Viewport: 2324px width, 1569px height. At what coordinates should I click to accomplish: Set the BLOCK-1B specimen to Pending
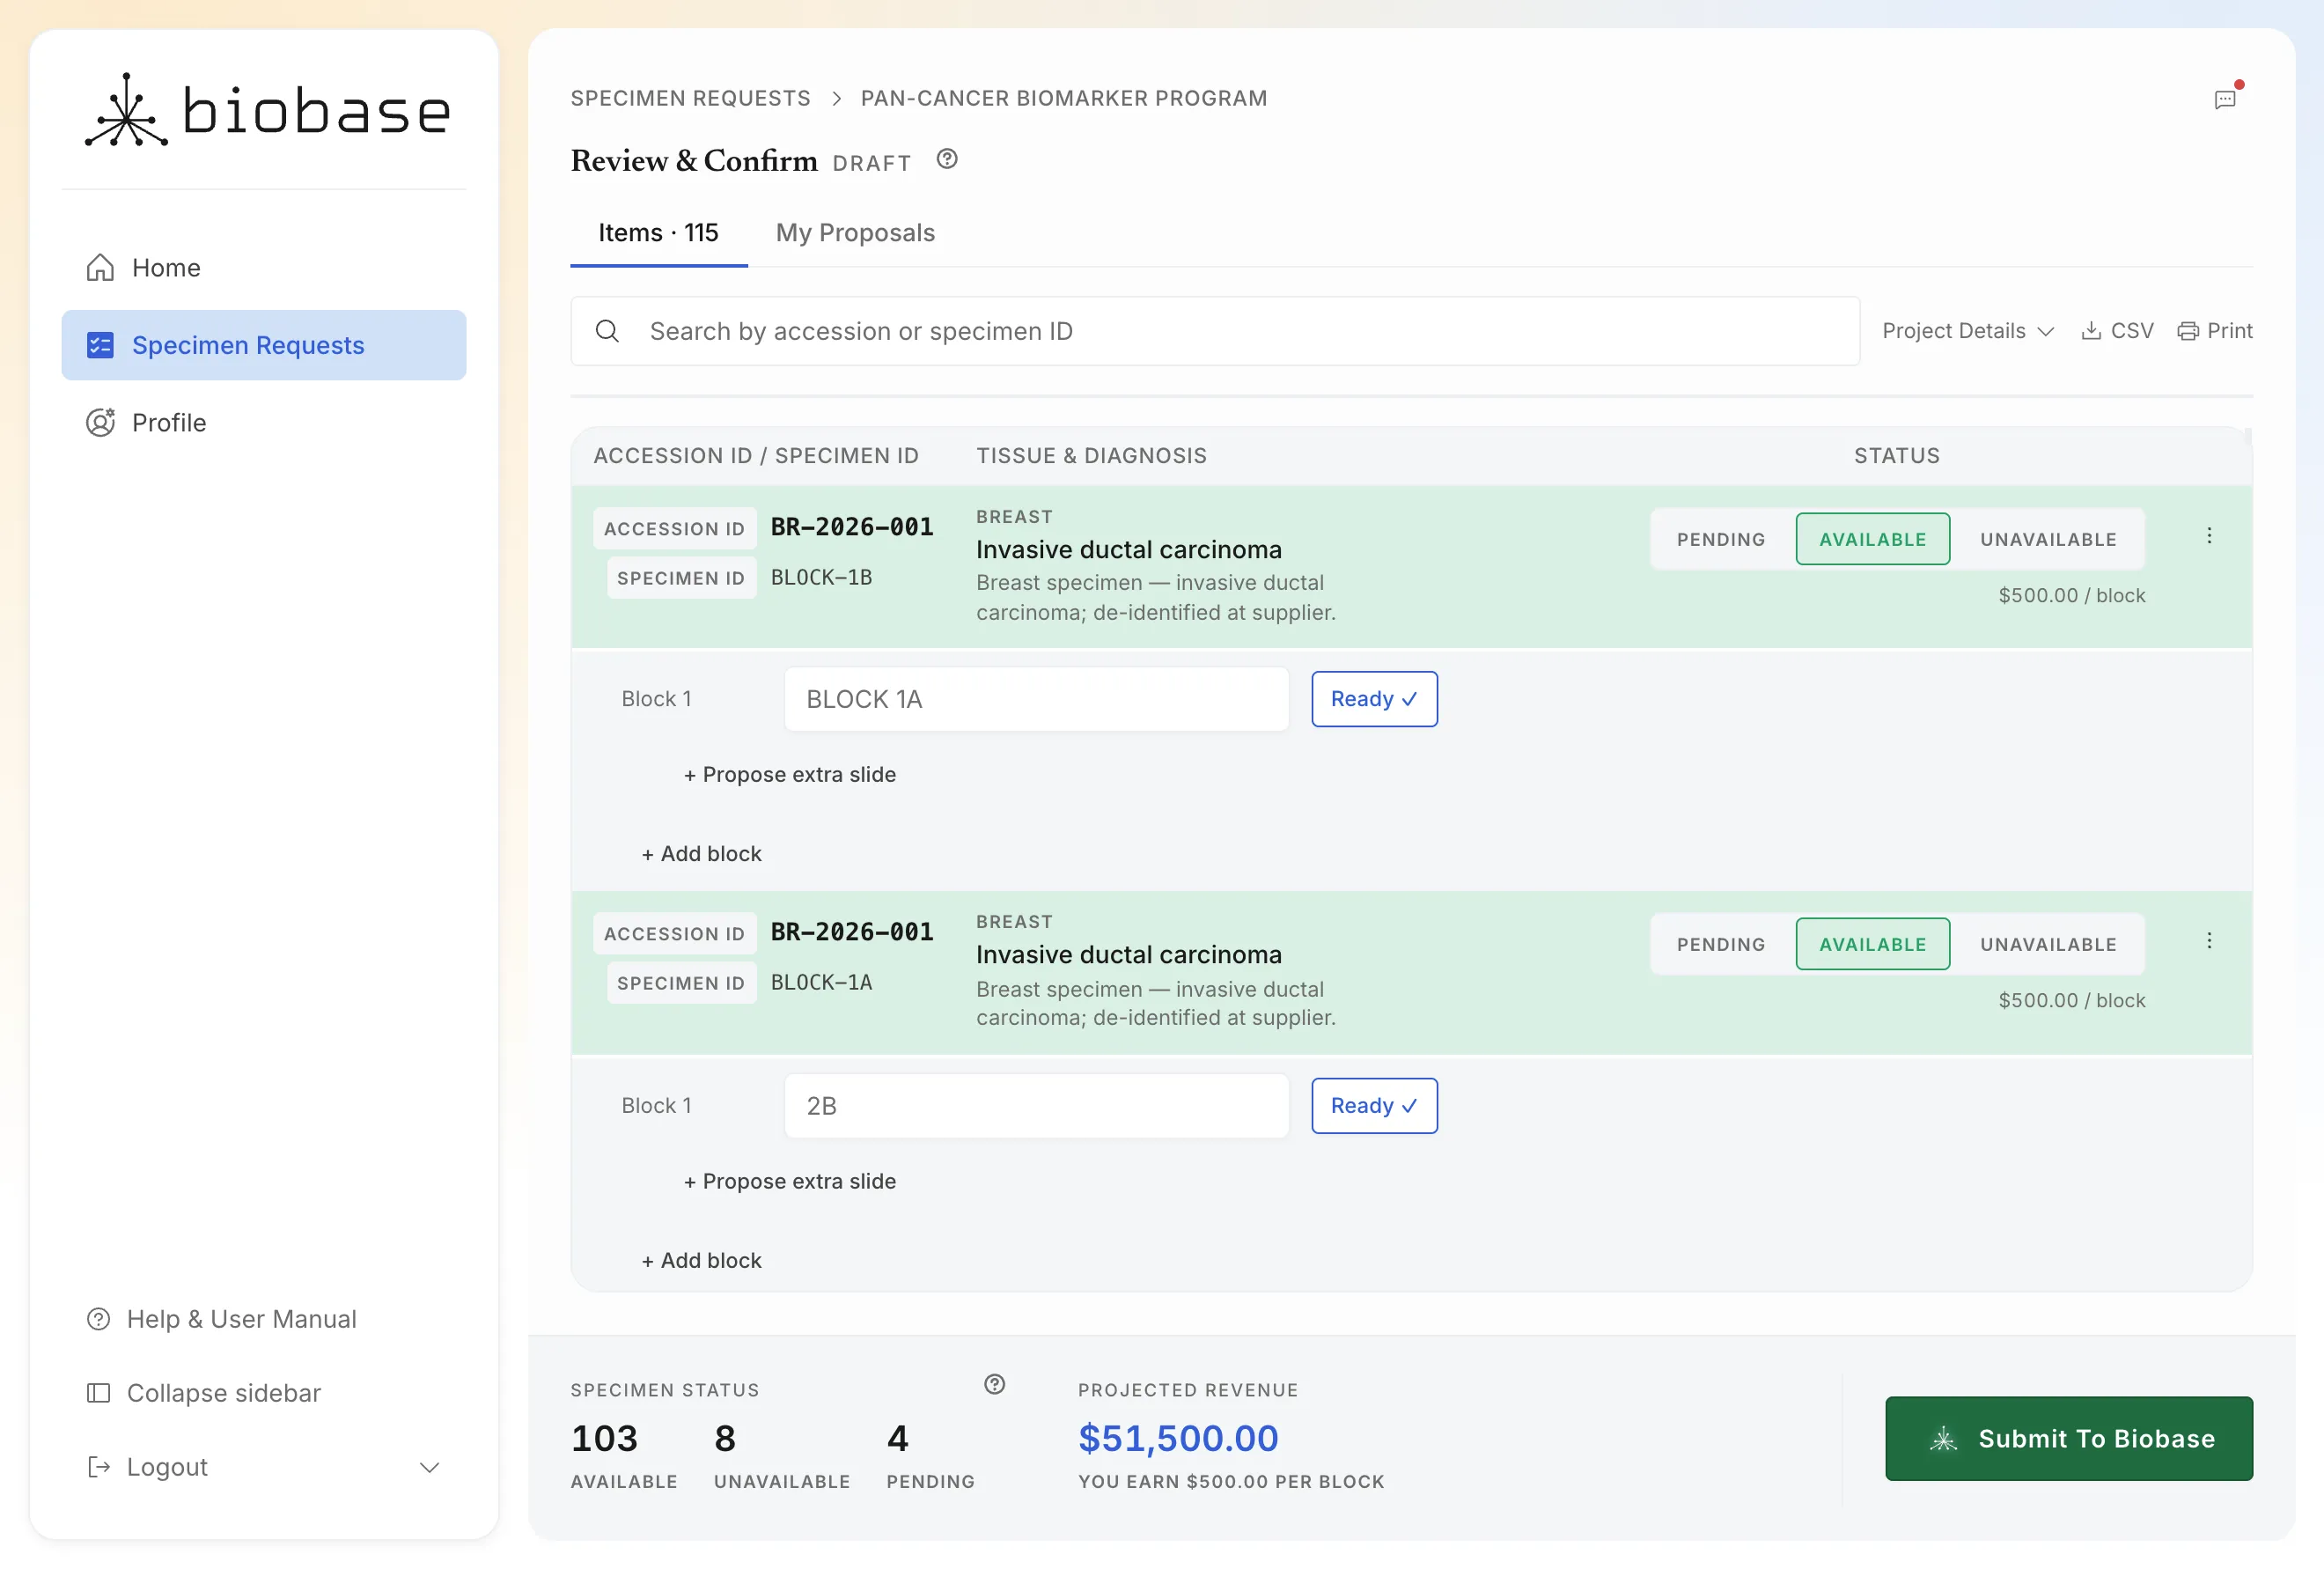pyautogui.click(x=1721, y=539)
